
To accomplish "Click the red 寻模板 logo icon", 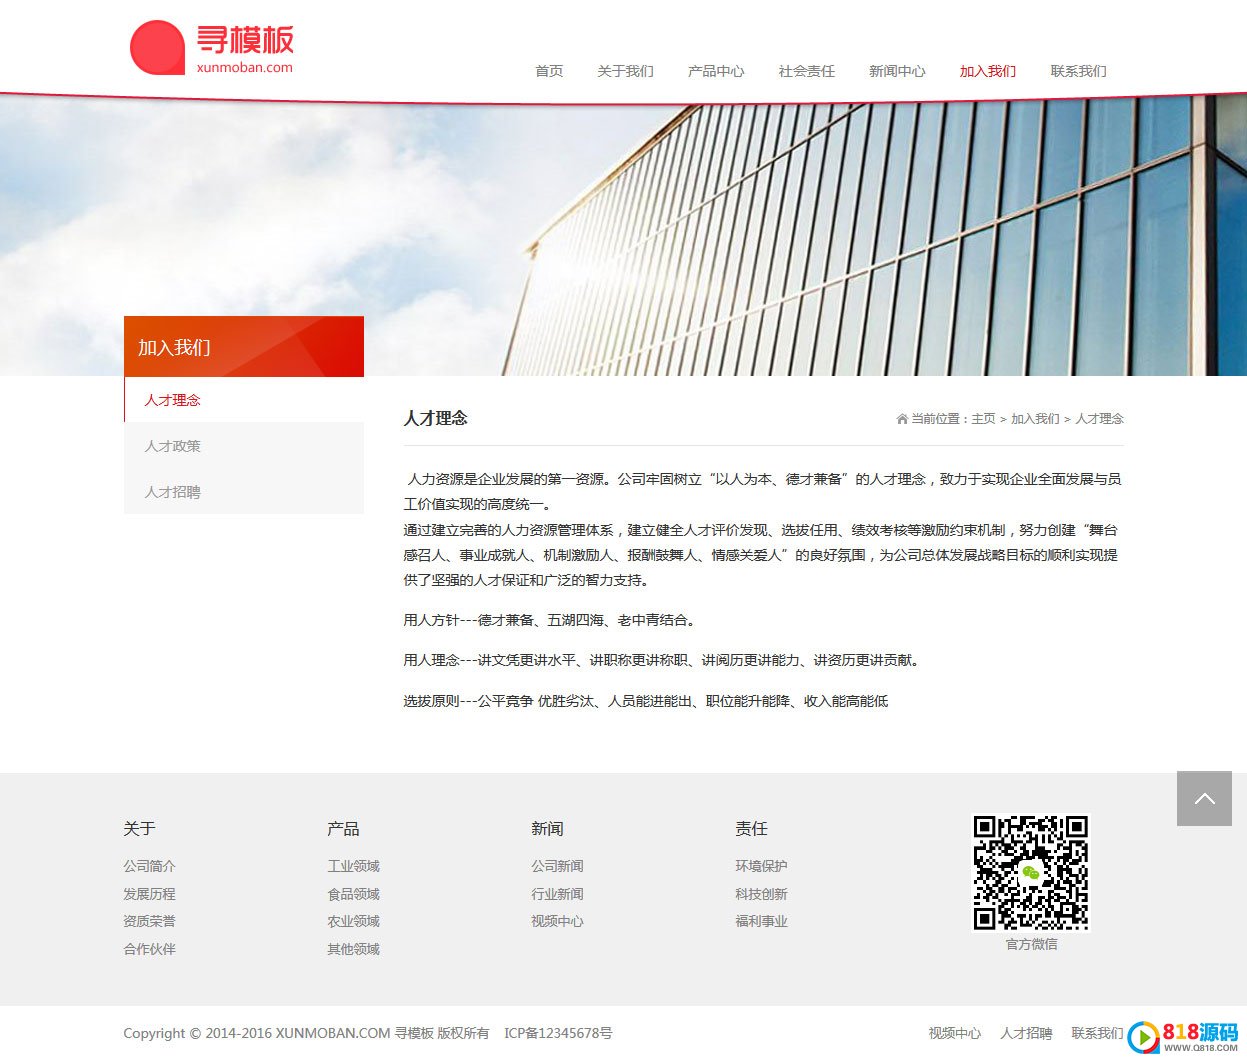I will pyautogui.click(x=158, y=47).
